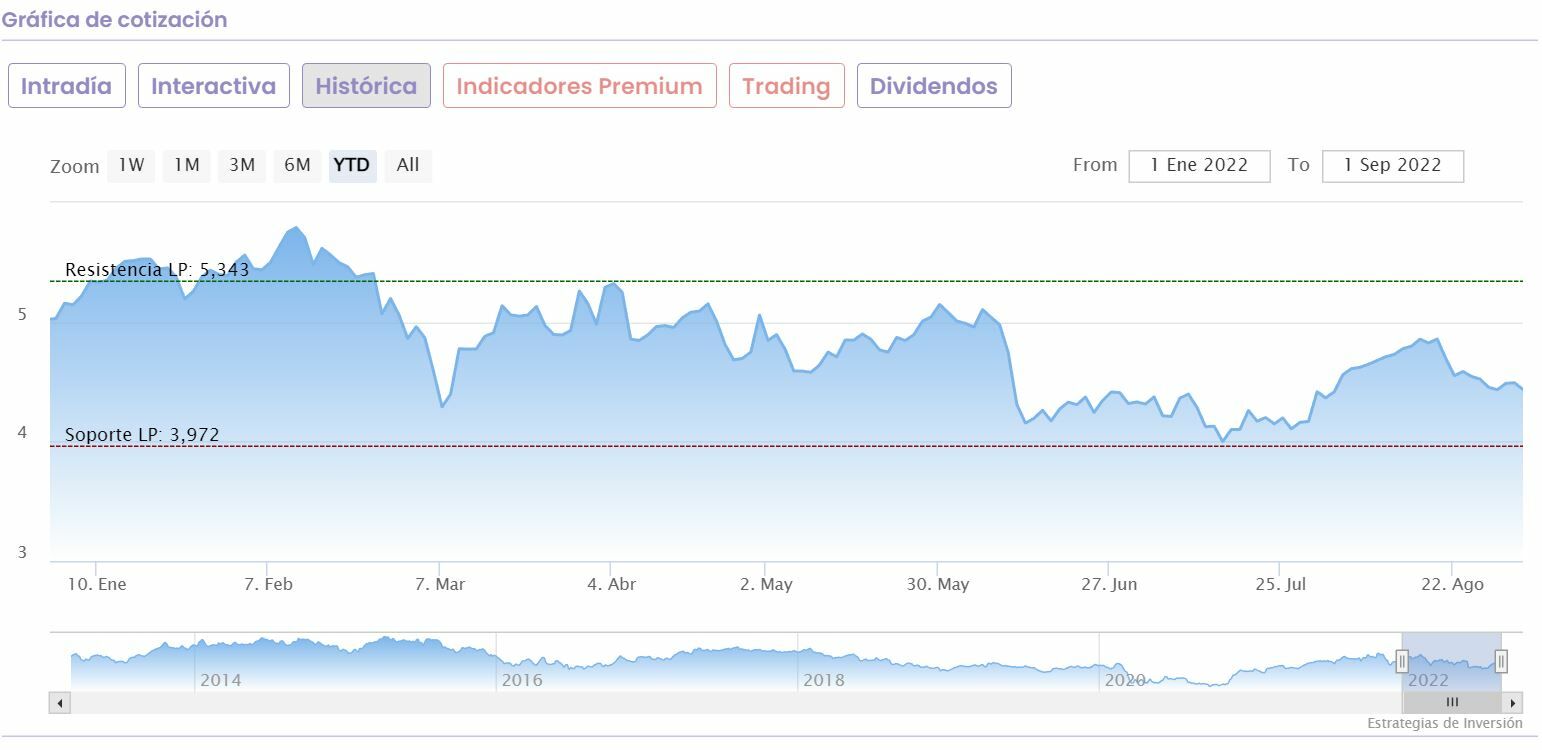Click the From date field

[1199, 166]
